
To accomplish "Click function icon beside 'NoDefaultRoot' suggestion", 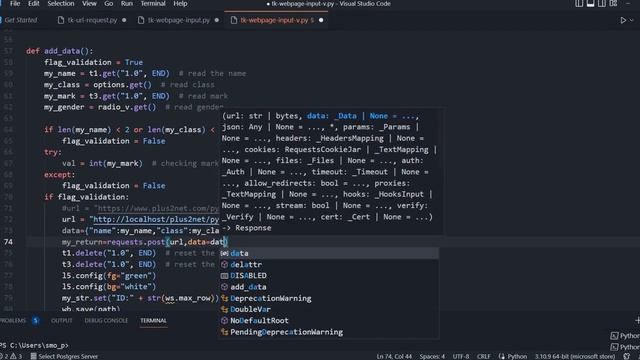I will point(224,321).
